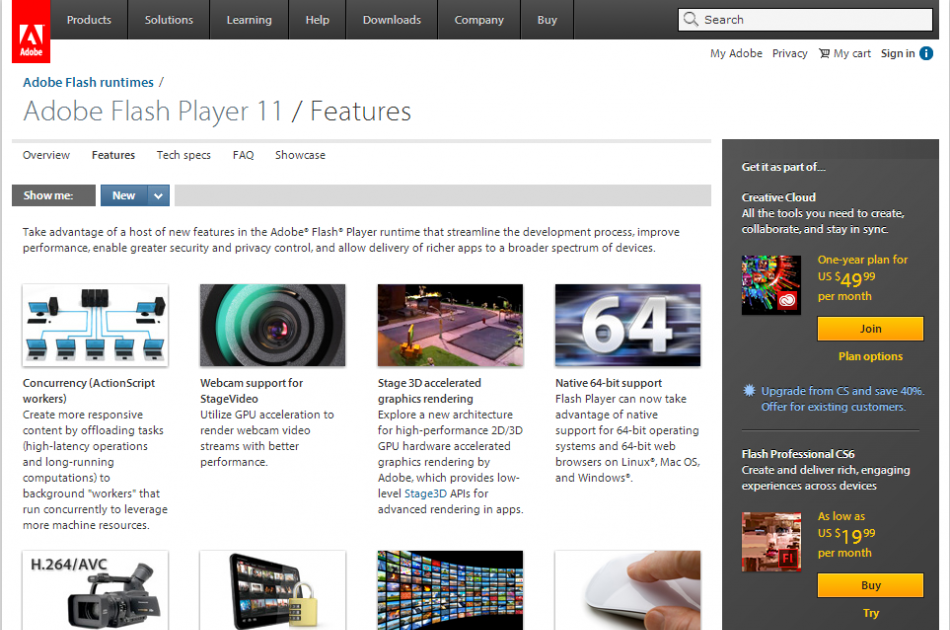
Task: Focus the Search input field
Action: pos(805,19)
